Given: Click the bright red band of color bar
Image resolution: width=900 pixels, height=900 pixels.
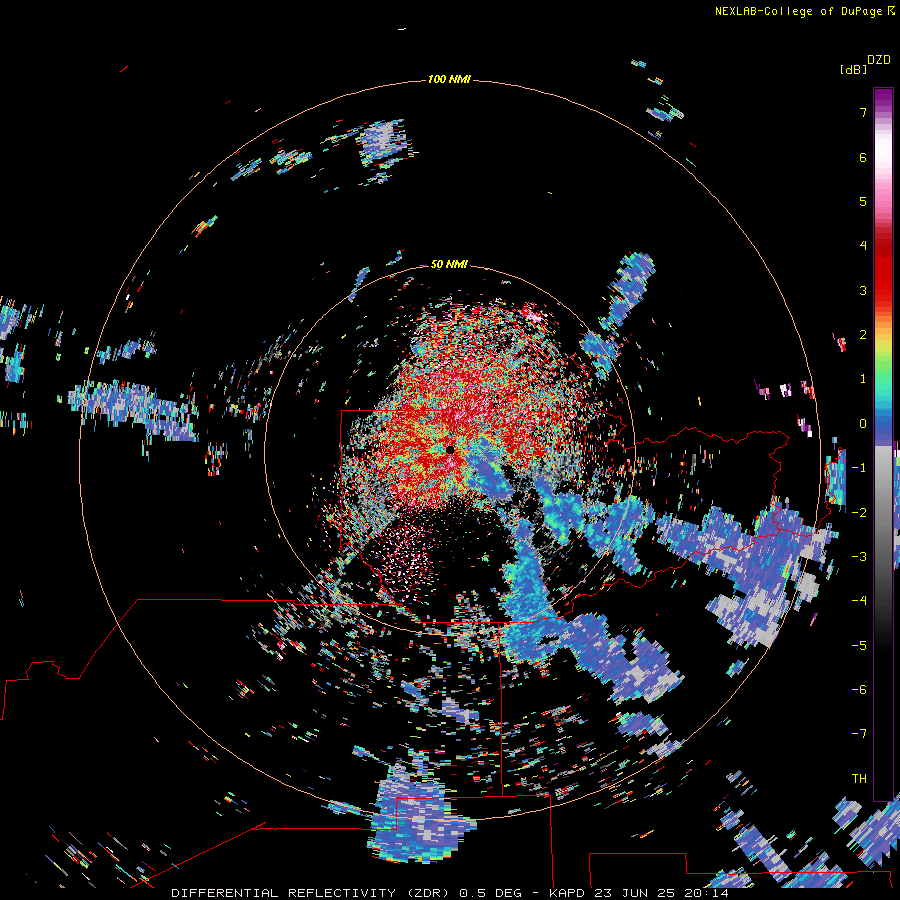Looking at the screenshot, I should [x=883, y=276].
